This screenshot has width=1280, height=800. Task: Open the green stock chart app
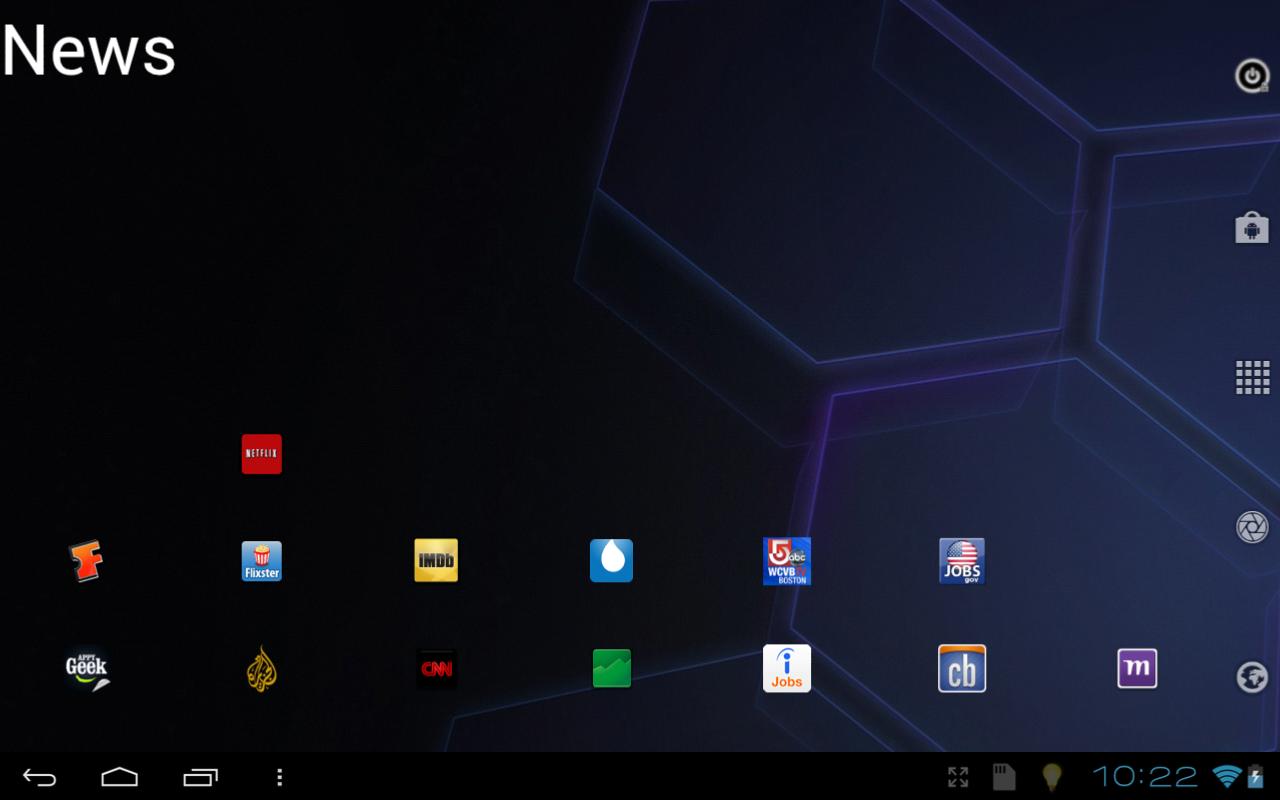612,669
